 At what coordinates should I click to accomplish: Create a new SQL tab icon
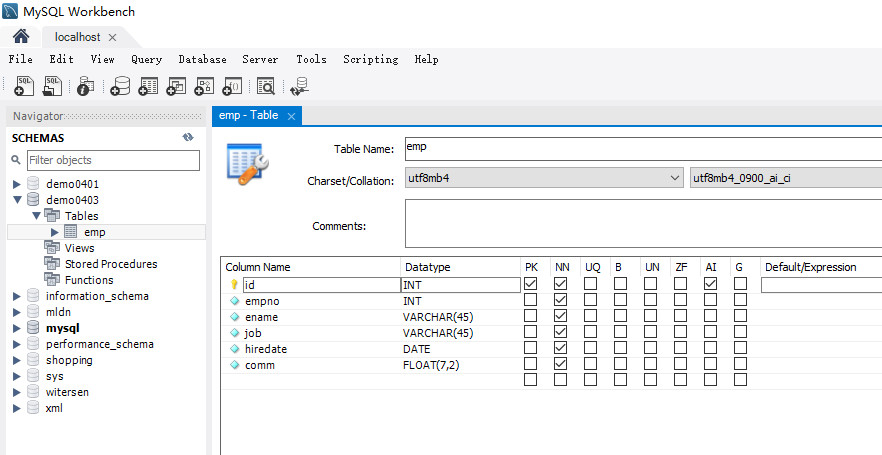pos(24,86)
